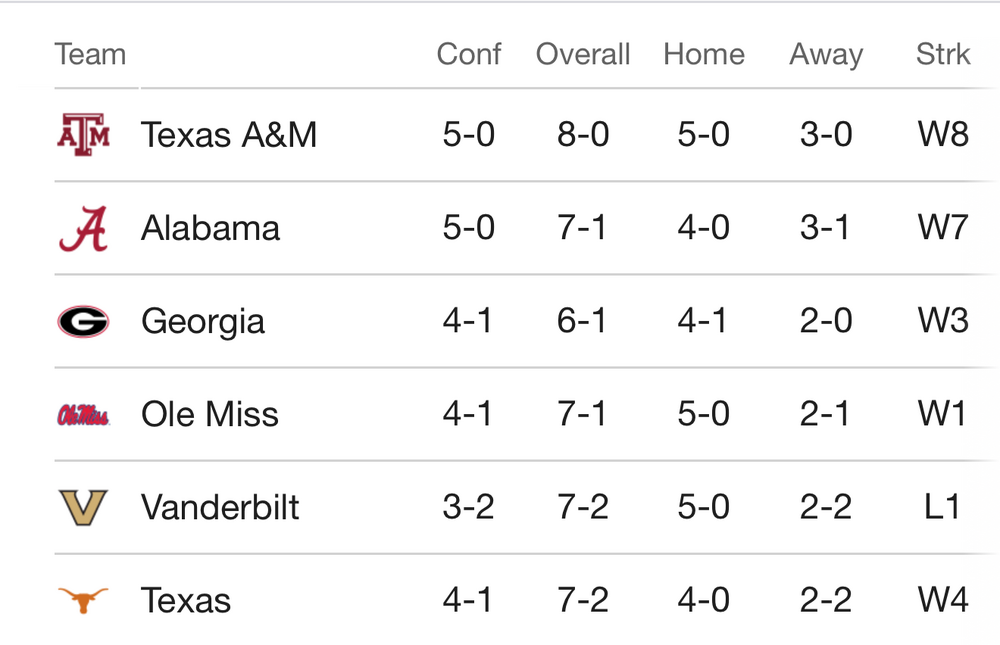This screenshot has height=645, width=1000.
Task: Go to the Ole Miss team page
Action: (x=210, y=414)
